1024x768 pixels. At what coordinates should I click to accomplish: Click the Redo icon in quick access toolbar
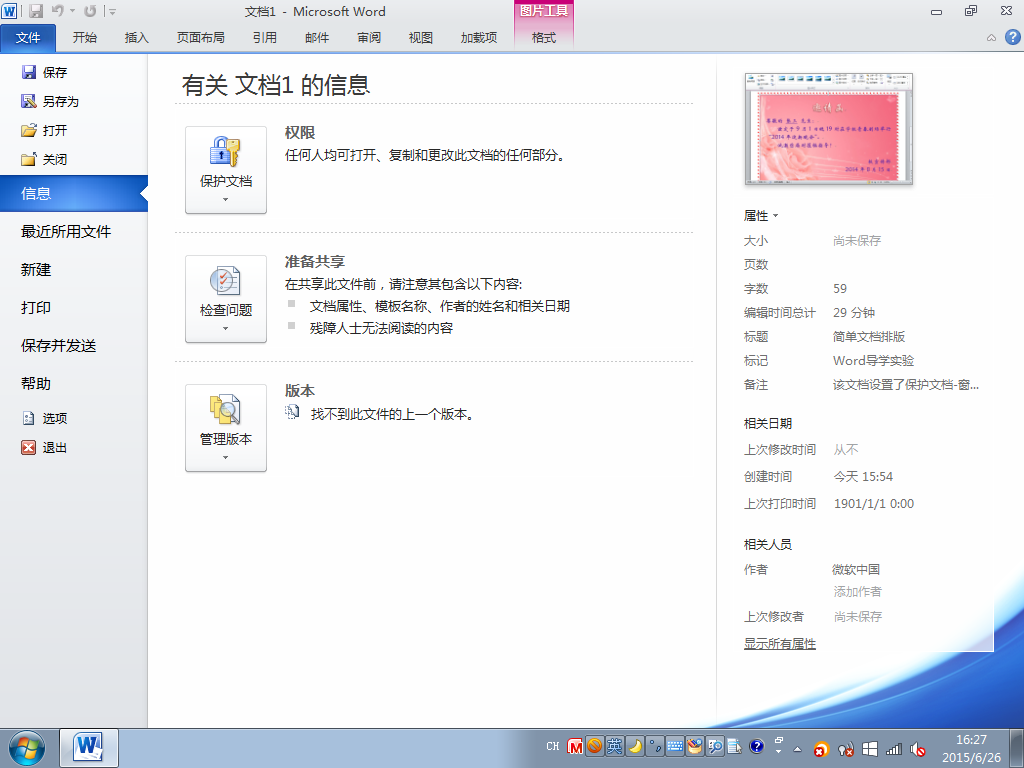(x=90, y=11)
